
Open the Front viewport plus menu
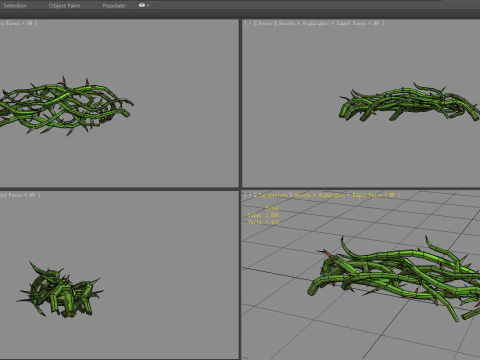tap(250, 23)
